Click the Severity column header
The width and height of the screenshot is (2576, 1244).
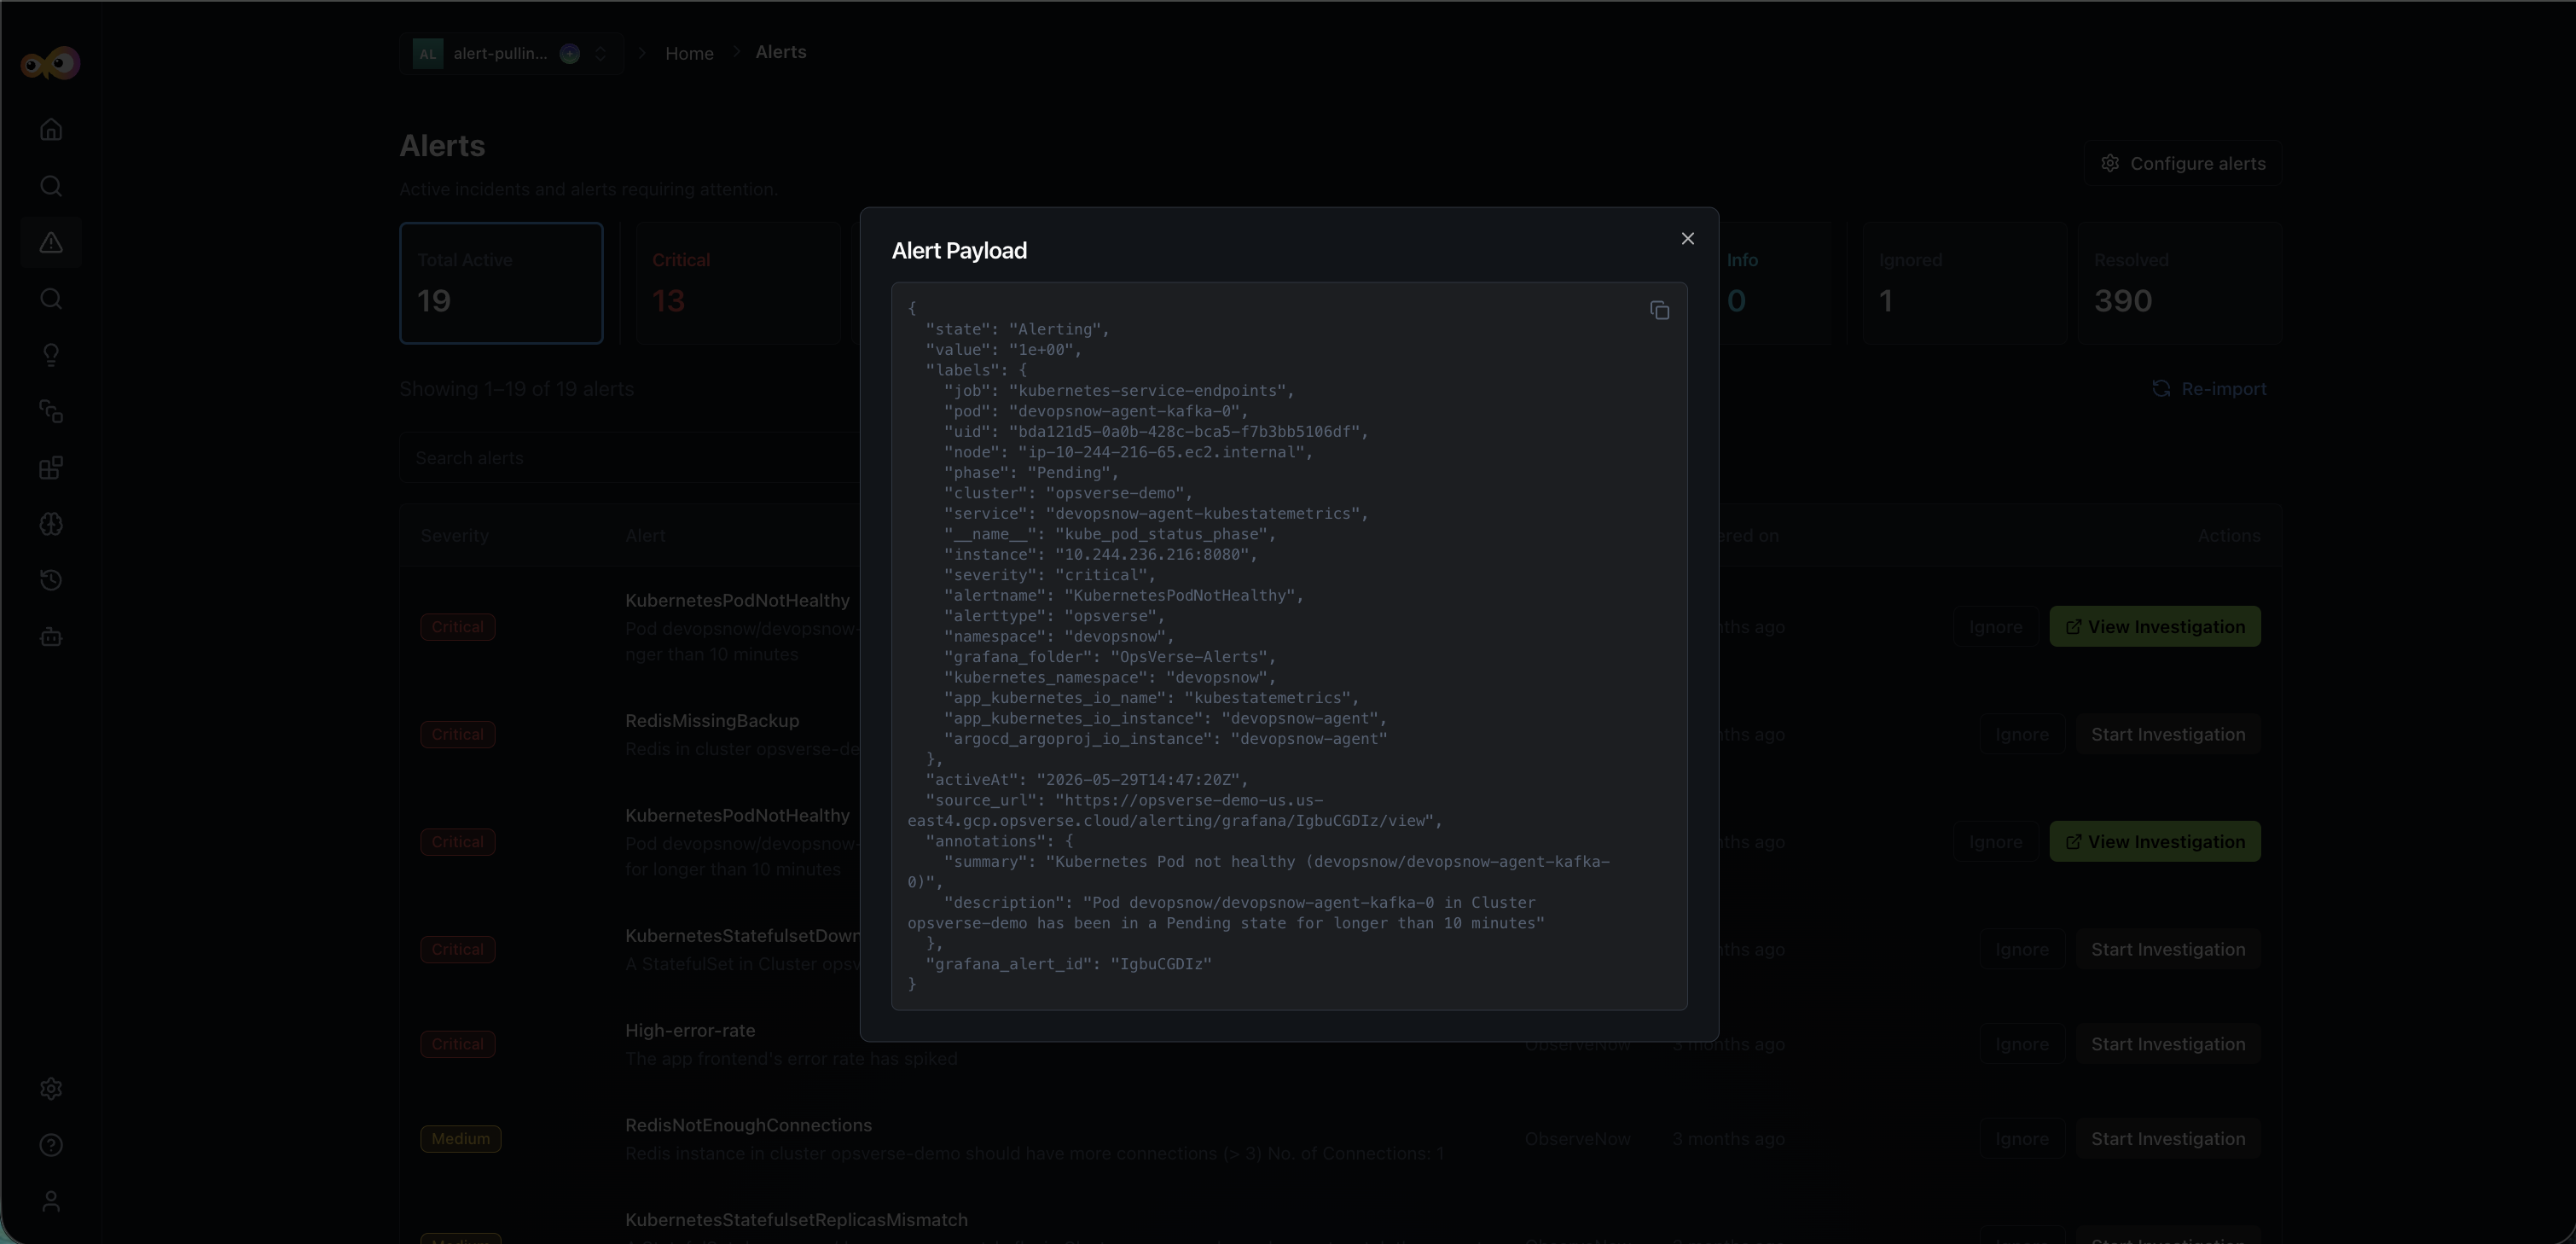tap(454, 536)
